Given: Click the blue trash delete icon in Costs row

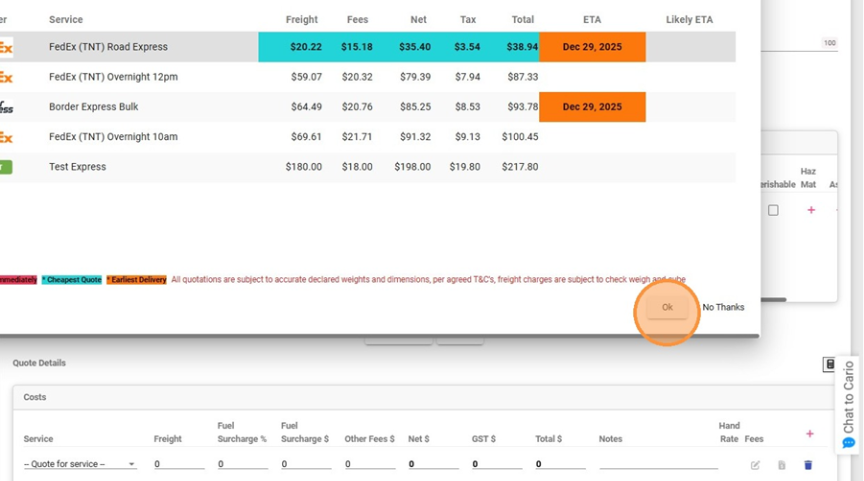Looking at the screenshot, I should click(808, 465).
